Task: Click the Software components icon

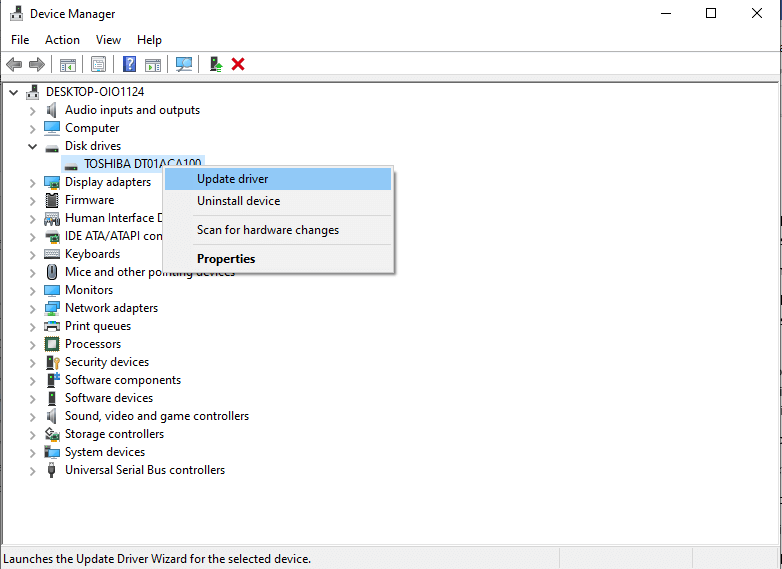Action: click(53, 380)
